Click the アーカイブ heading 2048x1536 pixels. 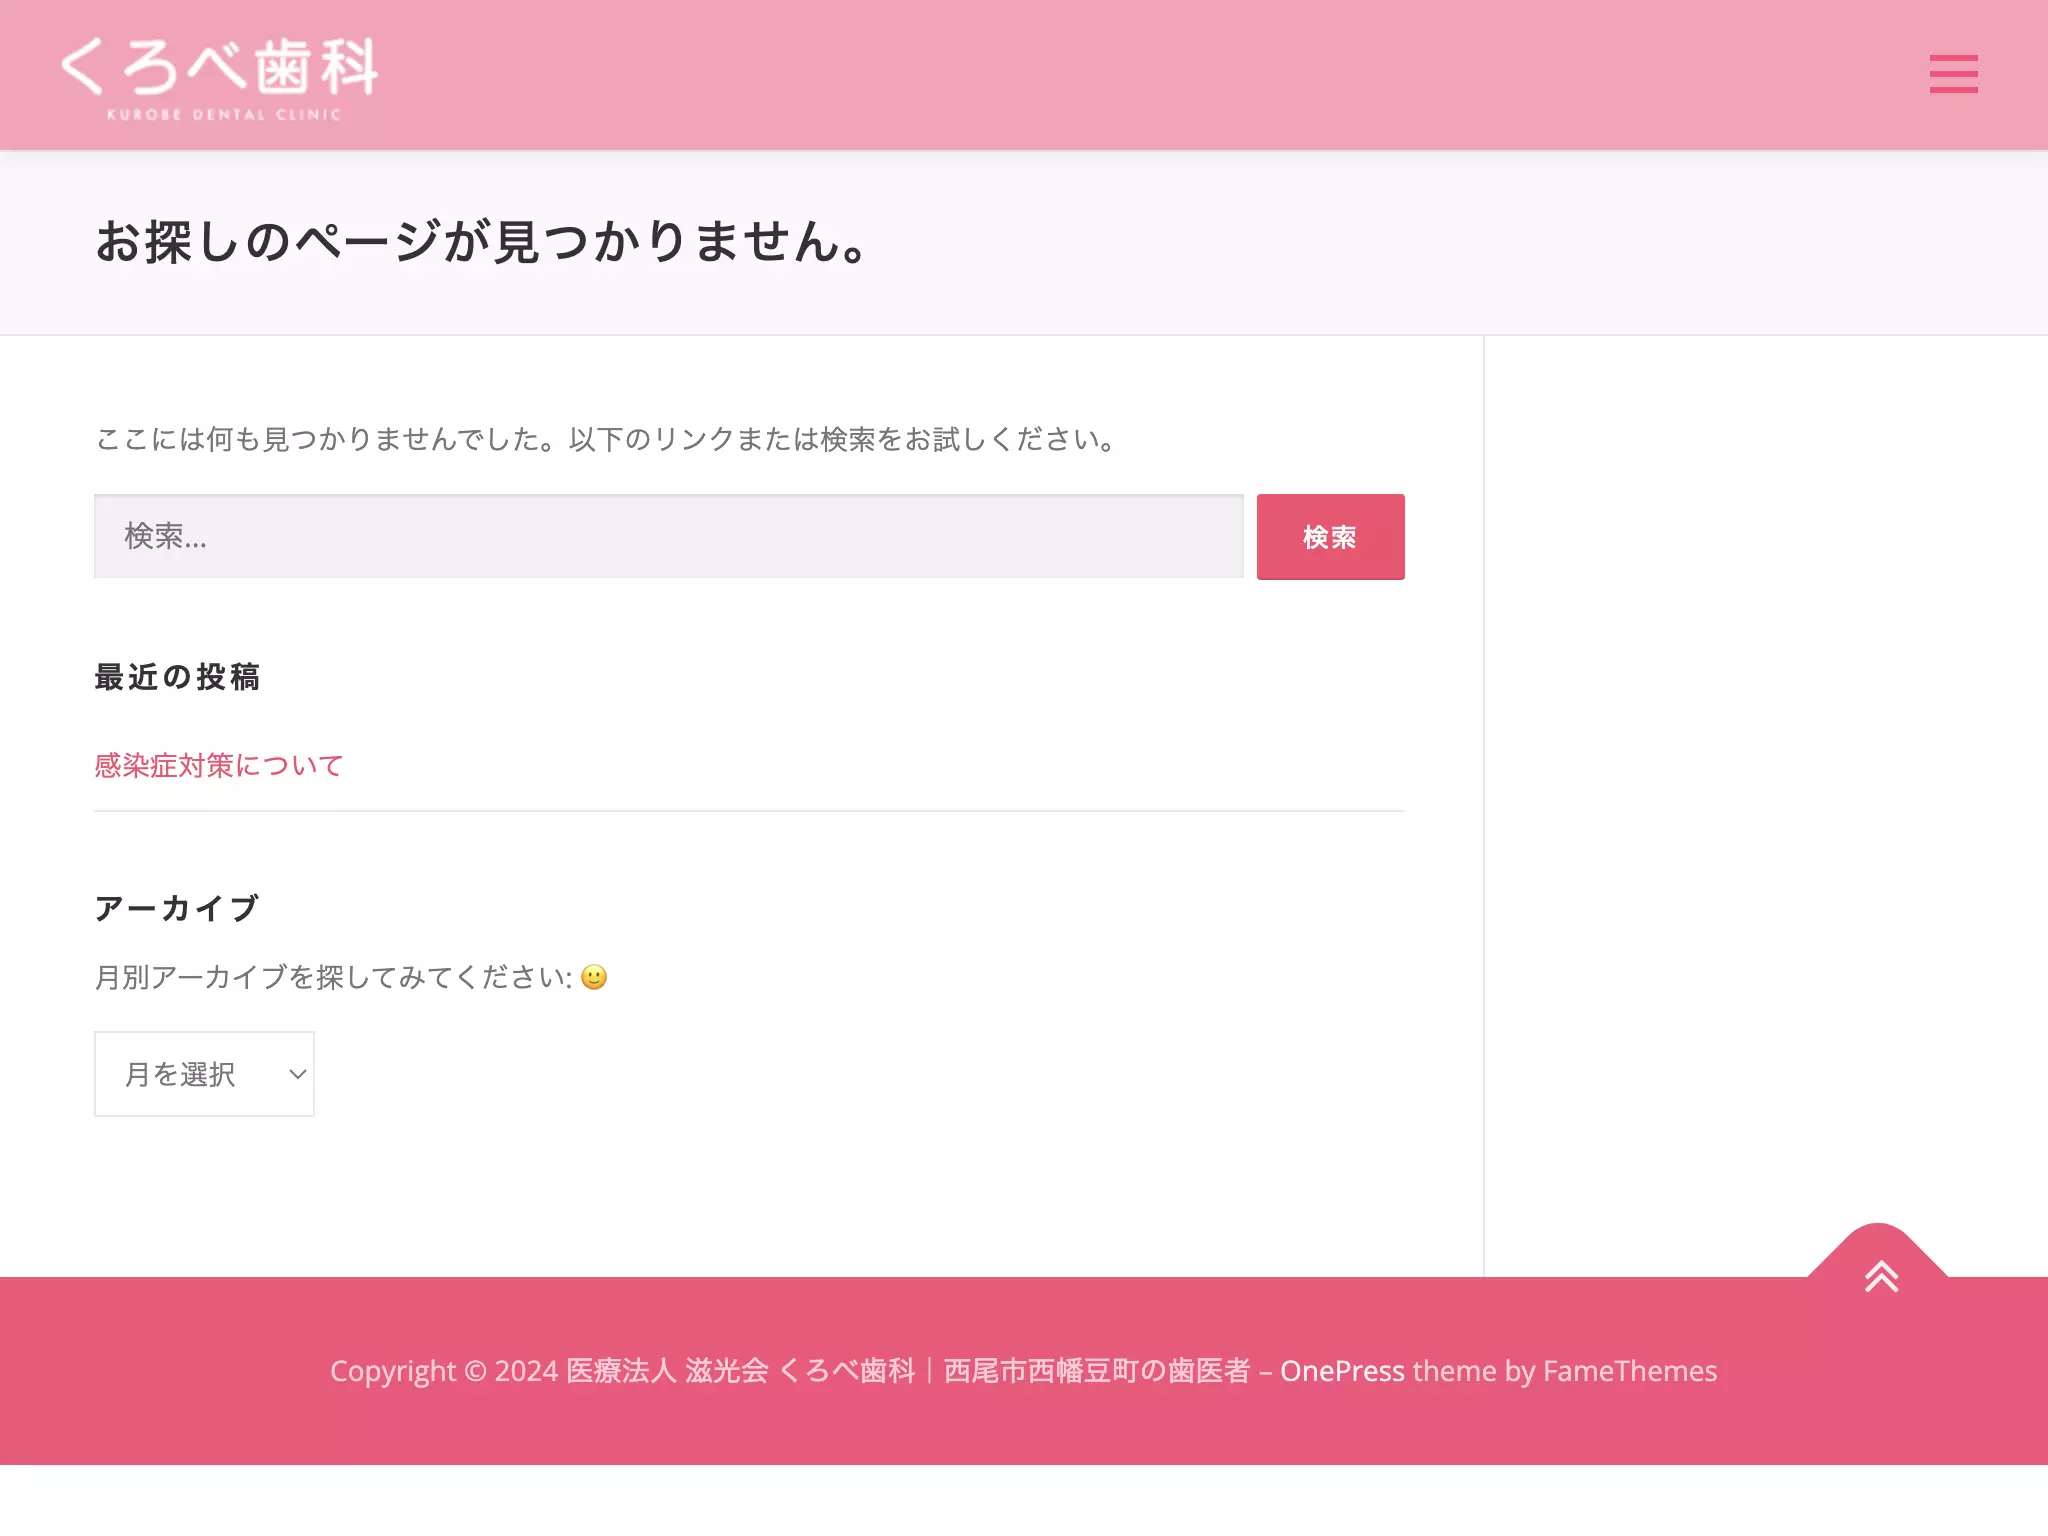(x=178, y=908)
